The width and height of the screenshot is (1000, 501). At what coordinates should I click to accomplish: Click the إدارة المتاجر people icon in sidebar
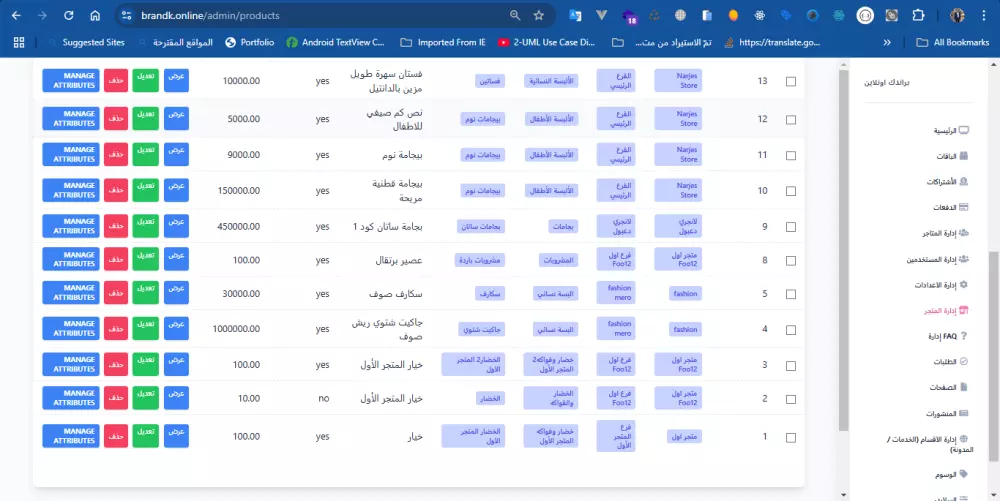[964, 233]
